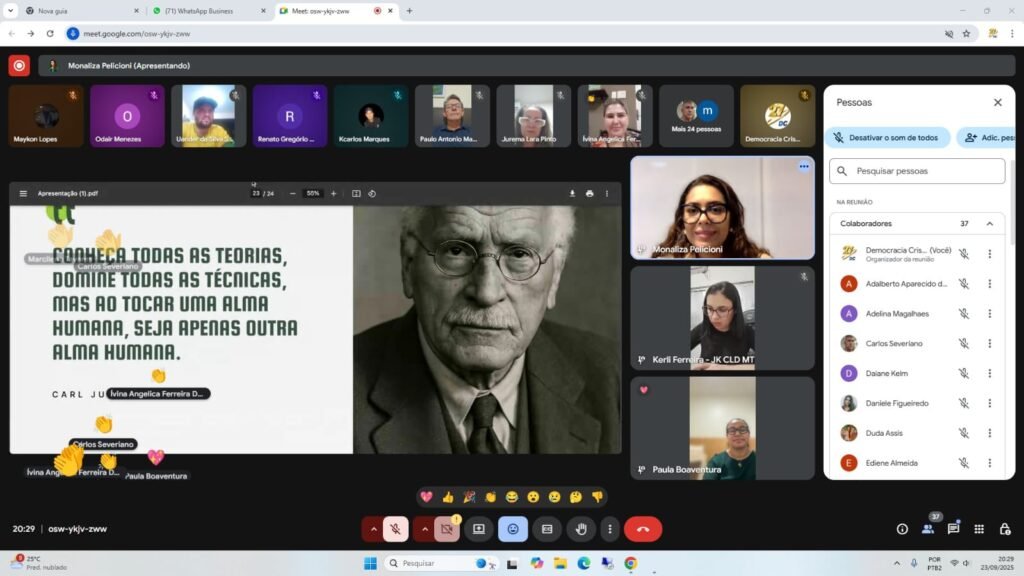This screenshot has height=576, width=1024.
Task: Open host controls lock icon
Action: pyautogui.click(x=1004, y=529)
